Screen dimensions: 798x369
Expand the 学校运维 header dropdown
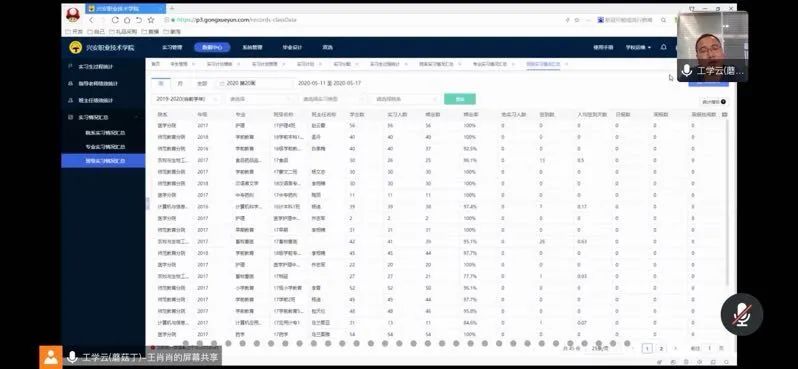(x=638, y=47)
